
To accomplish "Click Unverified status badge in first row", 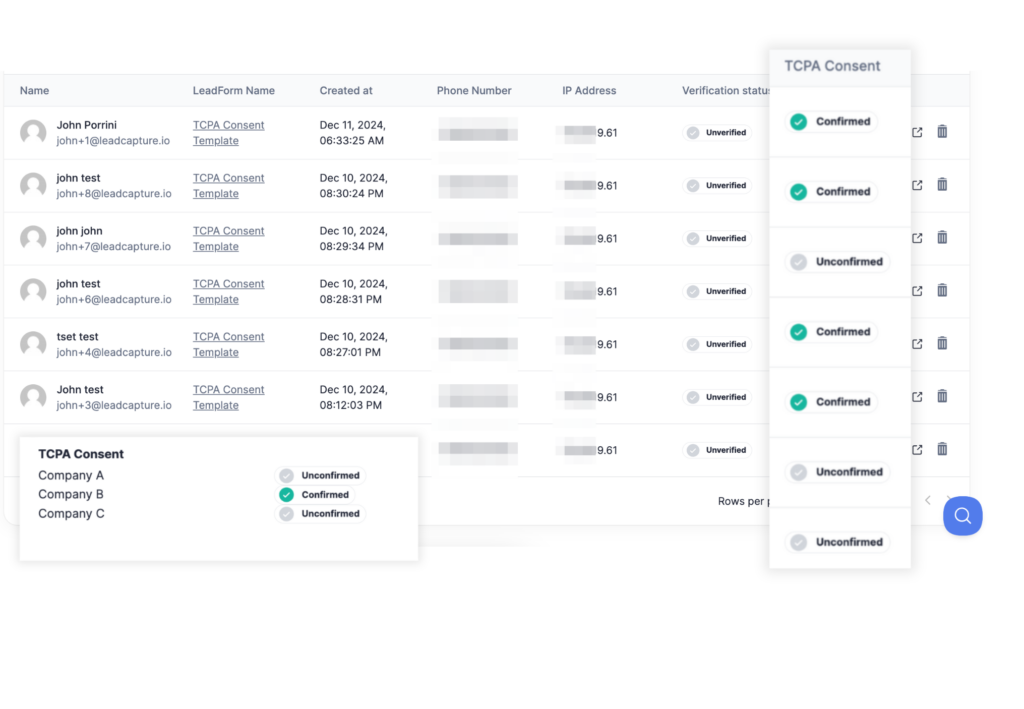I will pyautogui.click(x=717, y=132).
